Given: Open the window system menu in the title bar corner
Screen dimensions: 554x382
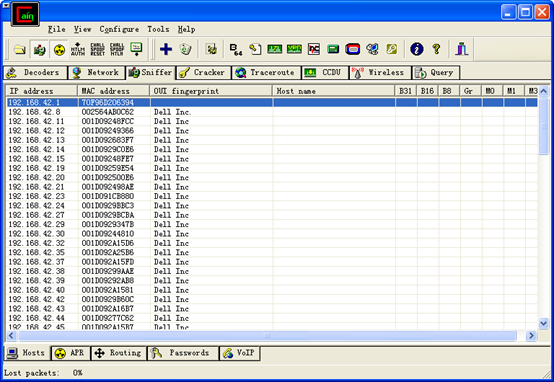Looking at the screenshot, I should pyautogui.click(x=6, y=6).
